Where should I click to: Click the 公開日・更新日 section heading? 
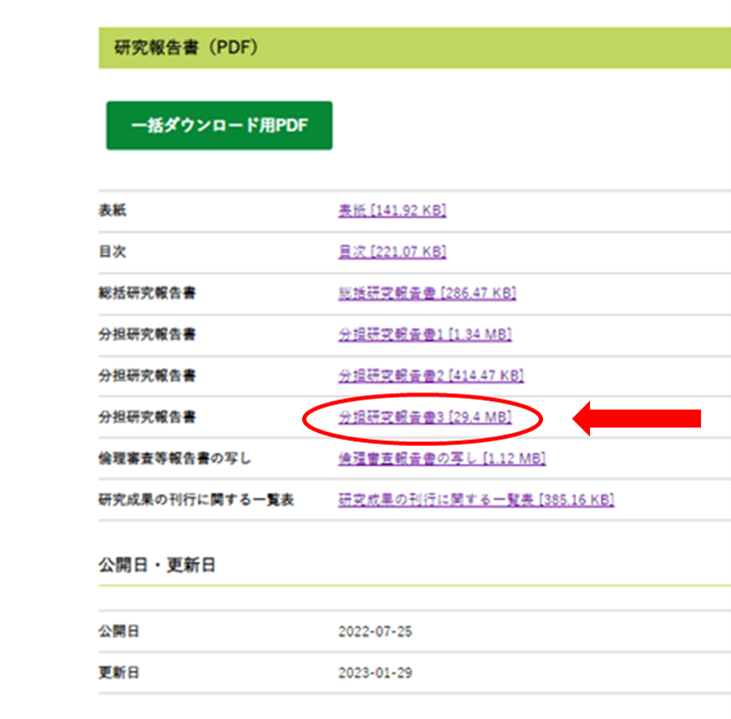click(157, 564)
